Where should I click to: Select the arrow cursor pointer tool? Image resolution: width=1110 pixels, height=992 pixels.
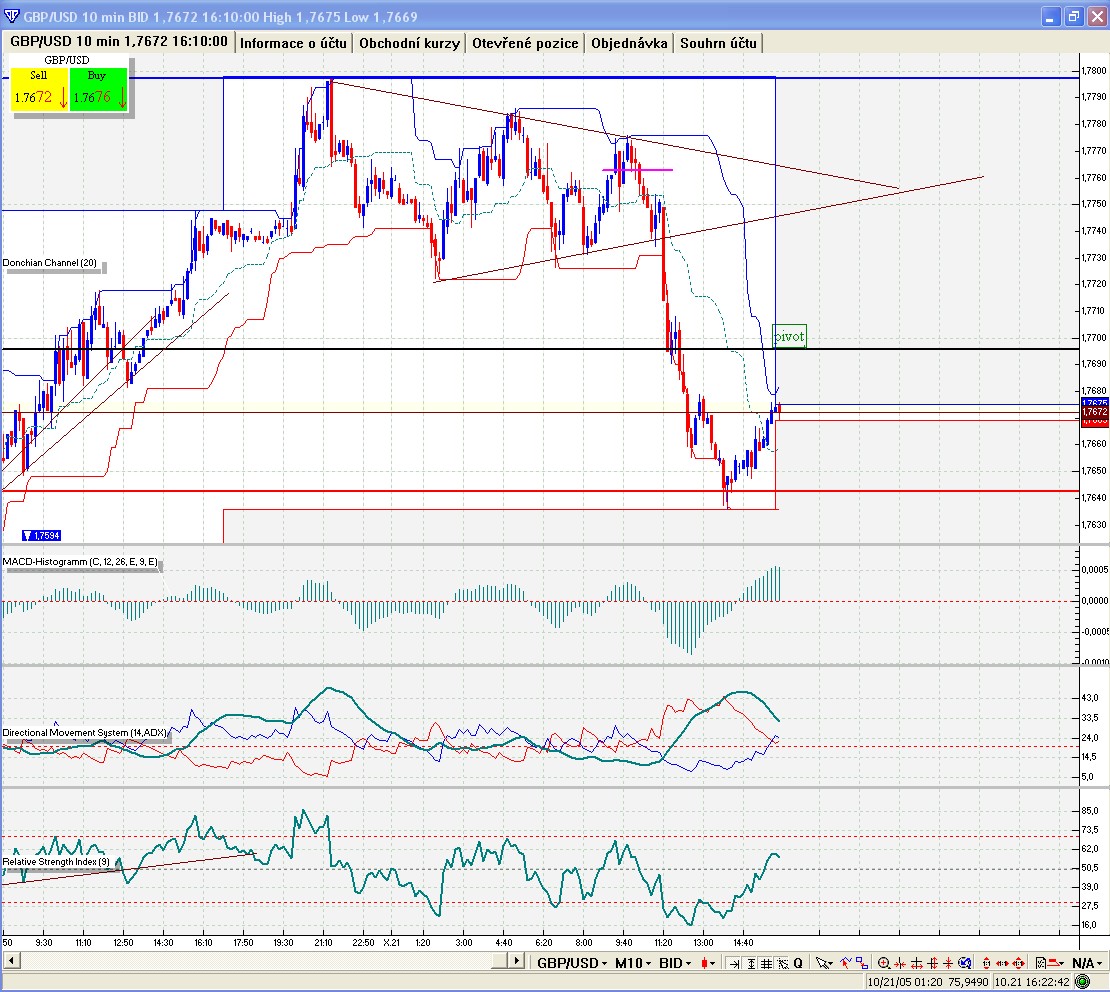coord(822,963)
